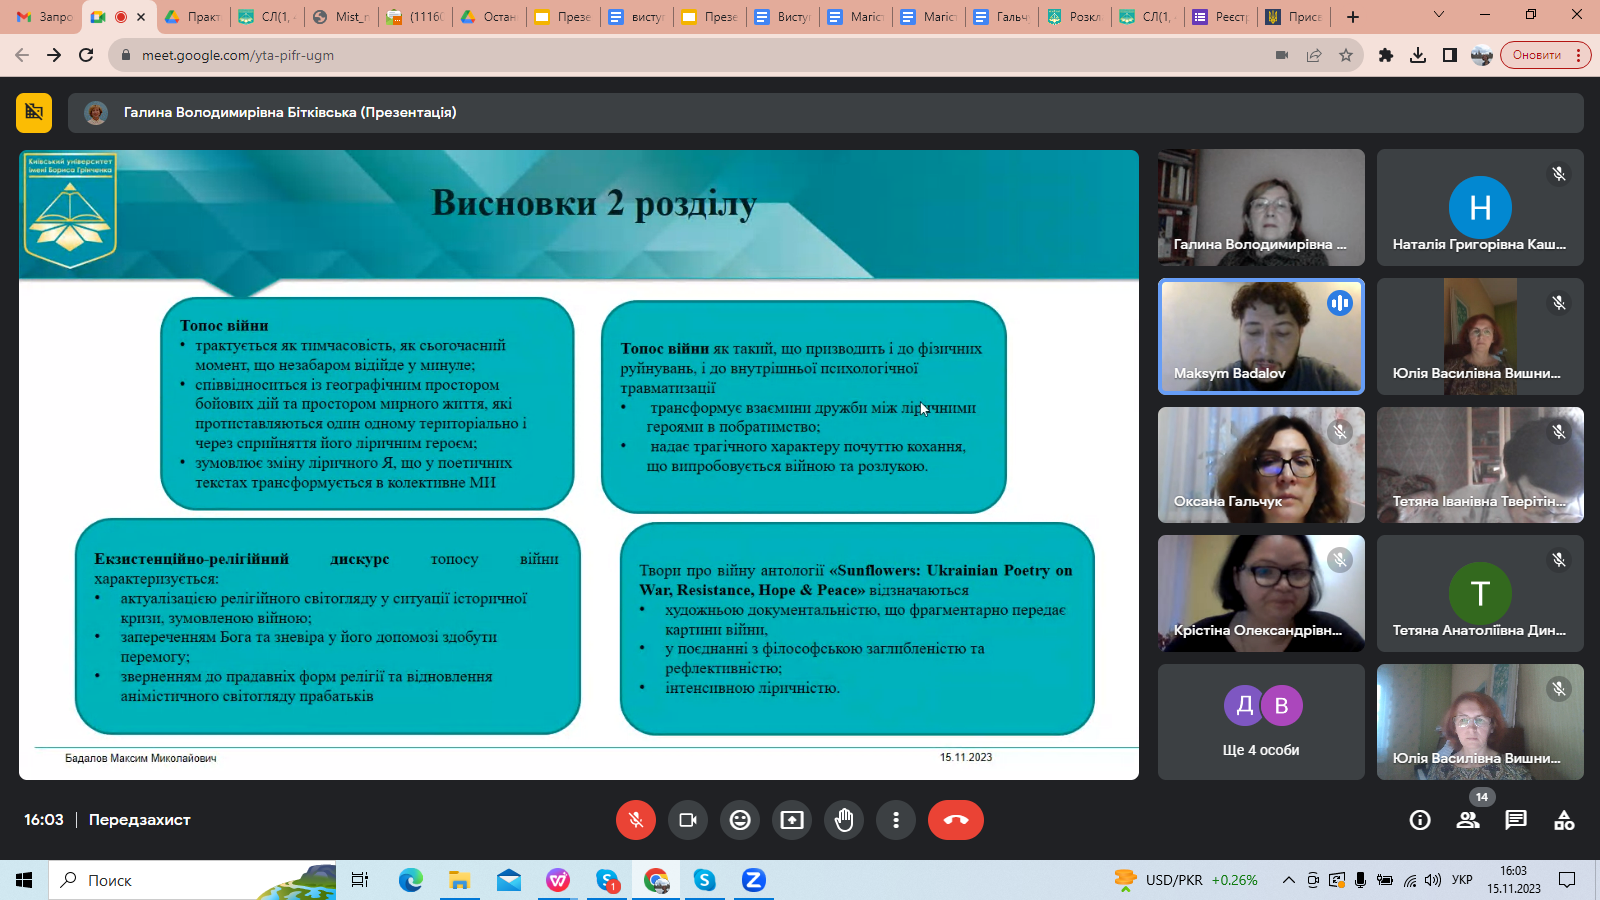Viewport: 1600px width, 900px height.
Task: Show the participants list
Action: click(x=1468, y=820)
